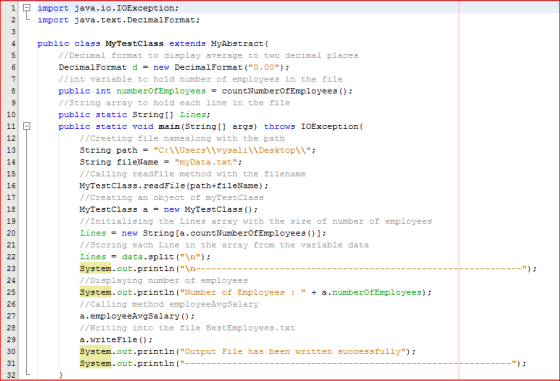The width and height of the screenshot is (560, 381).
Task: Click a.countNumberOfEmployees() on line 20
Action: tap(248, 233)
